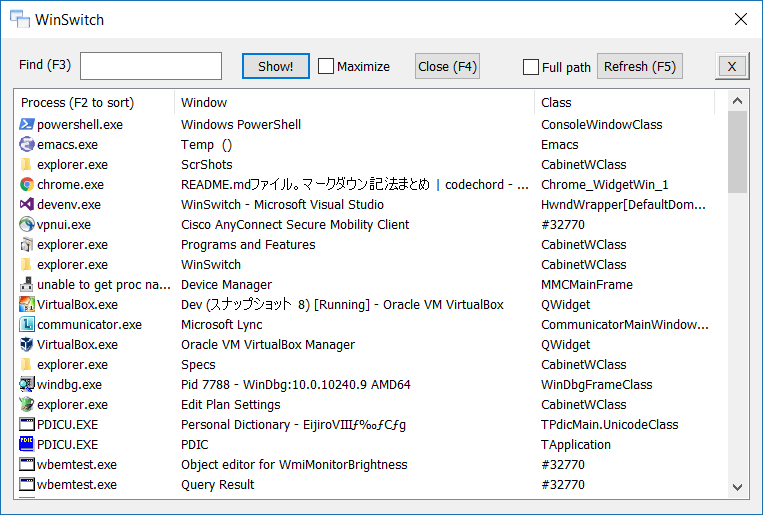The height and width of the screenshot is (515, 763).
Task: Select the 'Programs and Features' entry
Action: 248,244
